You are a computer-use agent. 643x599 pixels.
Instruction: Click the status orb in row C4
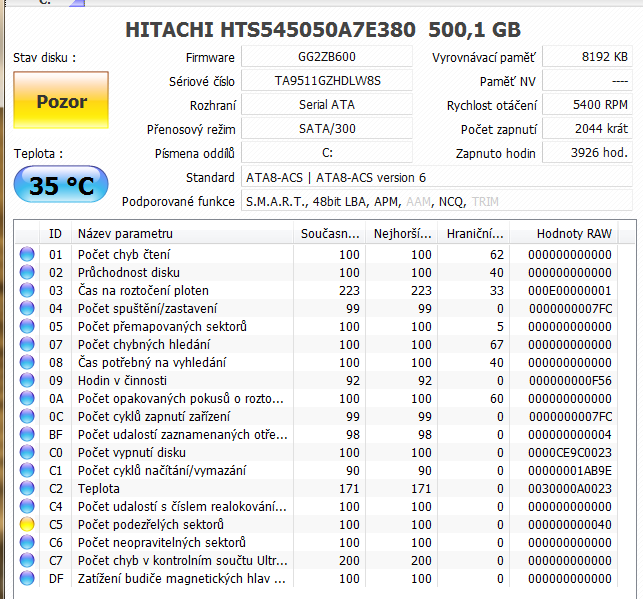[27, 507]
